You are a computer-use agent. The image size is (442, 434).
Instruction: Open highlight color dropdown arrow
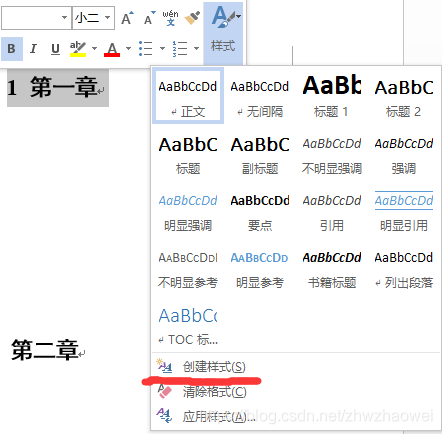[x=94, y=49]
